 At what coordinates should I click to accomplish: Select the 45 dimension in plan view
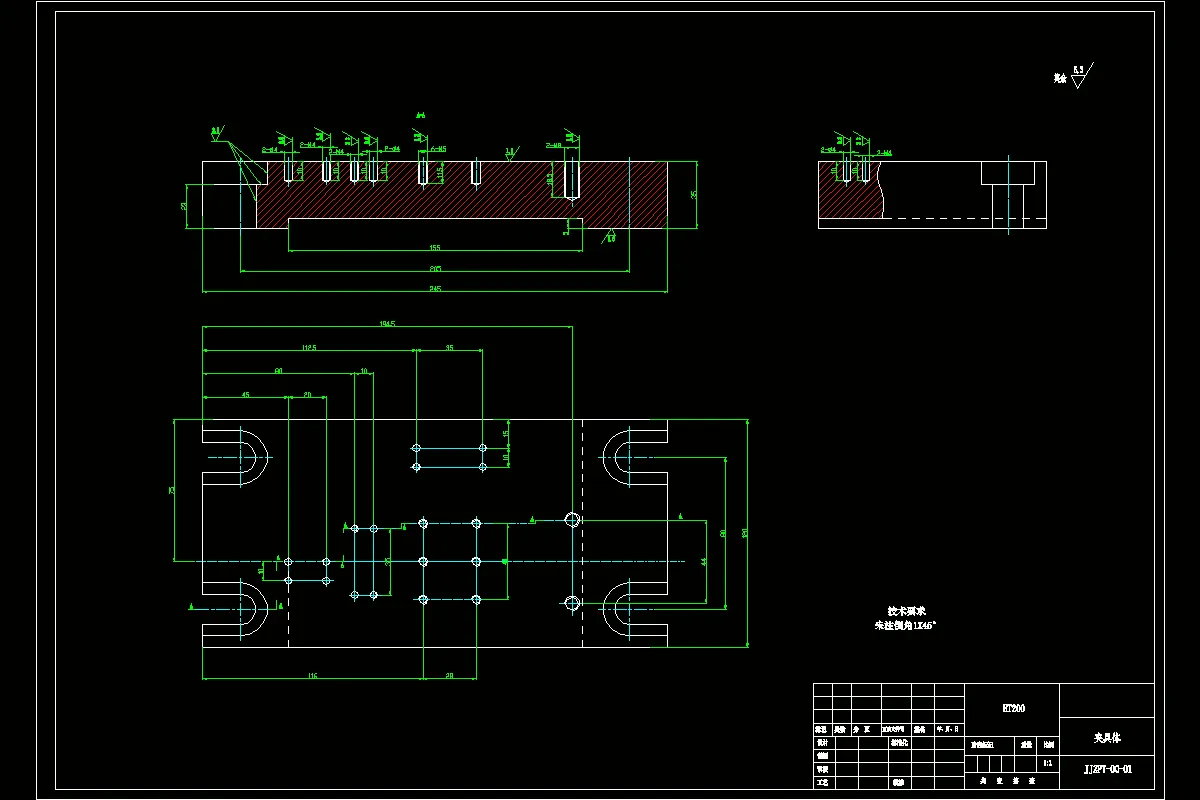click(245, 395)
